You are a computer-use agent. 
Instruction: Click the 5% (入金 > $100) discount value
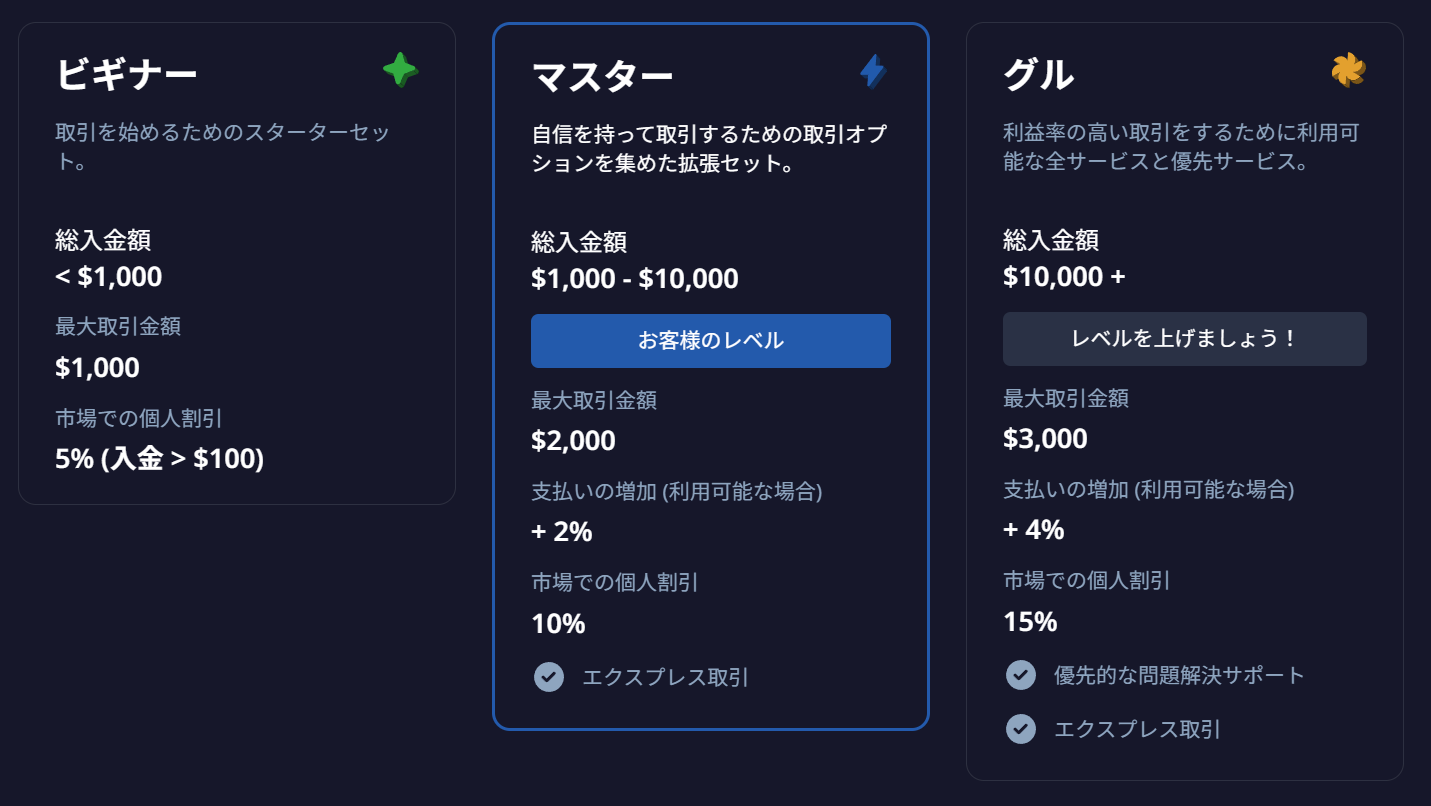click(160, 459)
